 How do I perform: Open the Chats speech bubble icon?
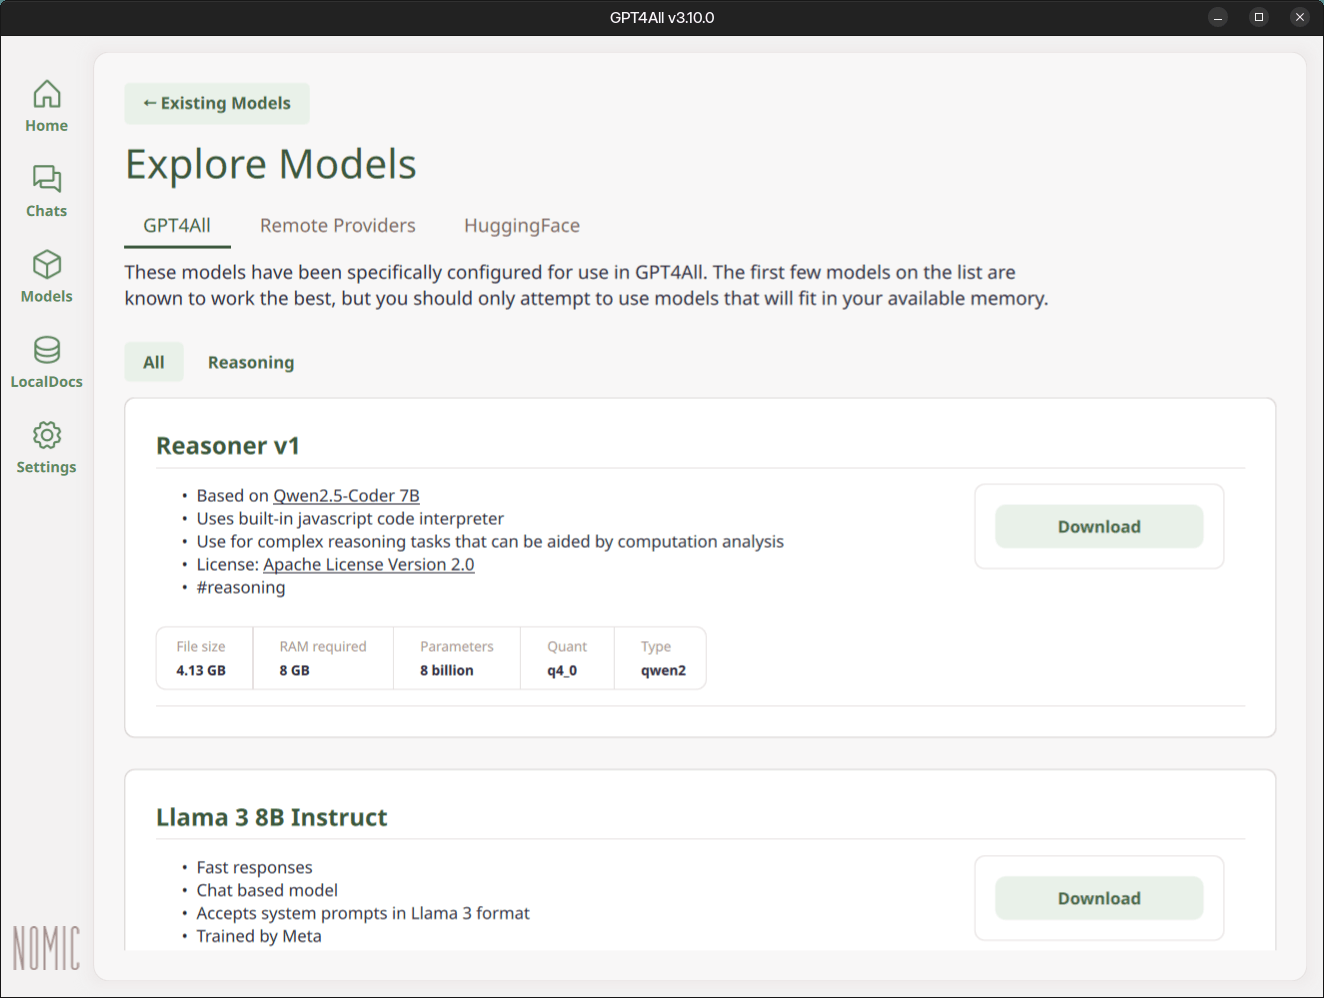(x=46, y=179)
